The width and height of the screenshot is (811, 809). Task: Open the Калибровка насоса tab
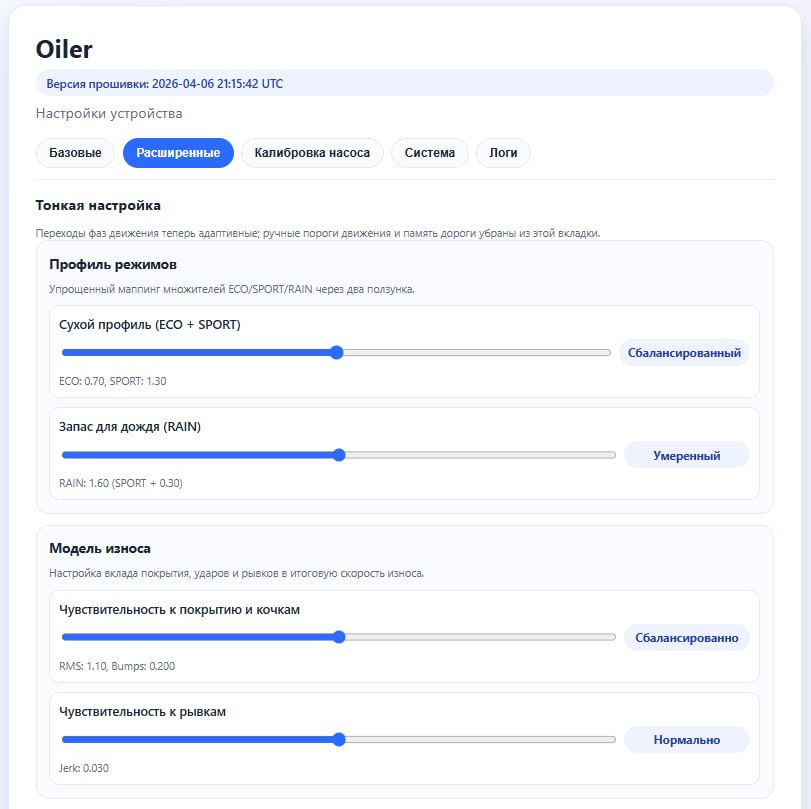point(312,153)
